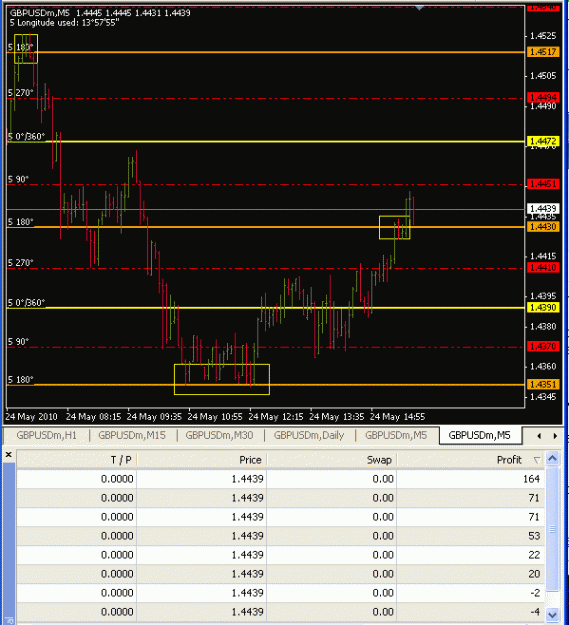This screenshot has width=569, height=625.
Task: Click the orders list scrollbar thumb
Action: click(x=552, y=529)
